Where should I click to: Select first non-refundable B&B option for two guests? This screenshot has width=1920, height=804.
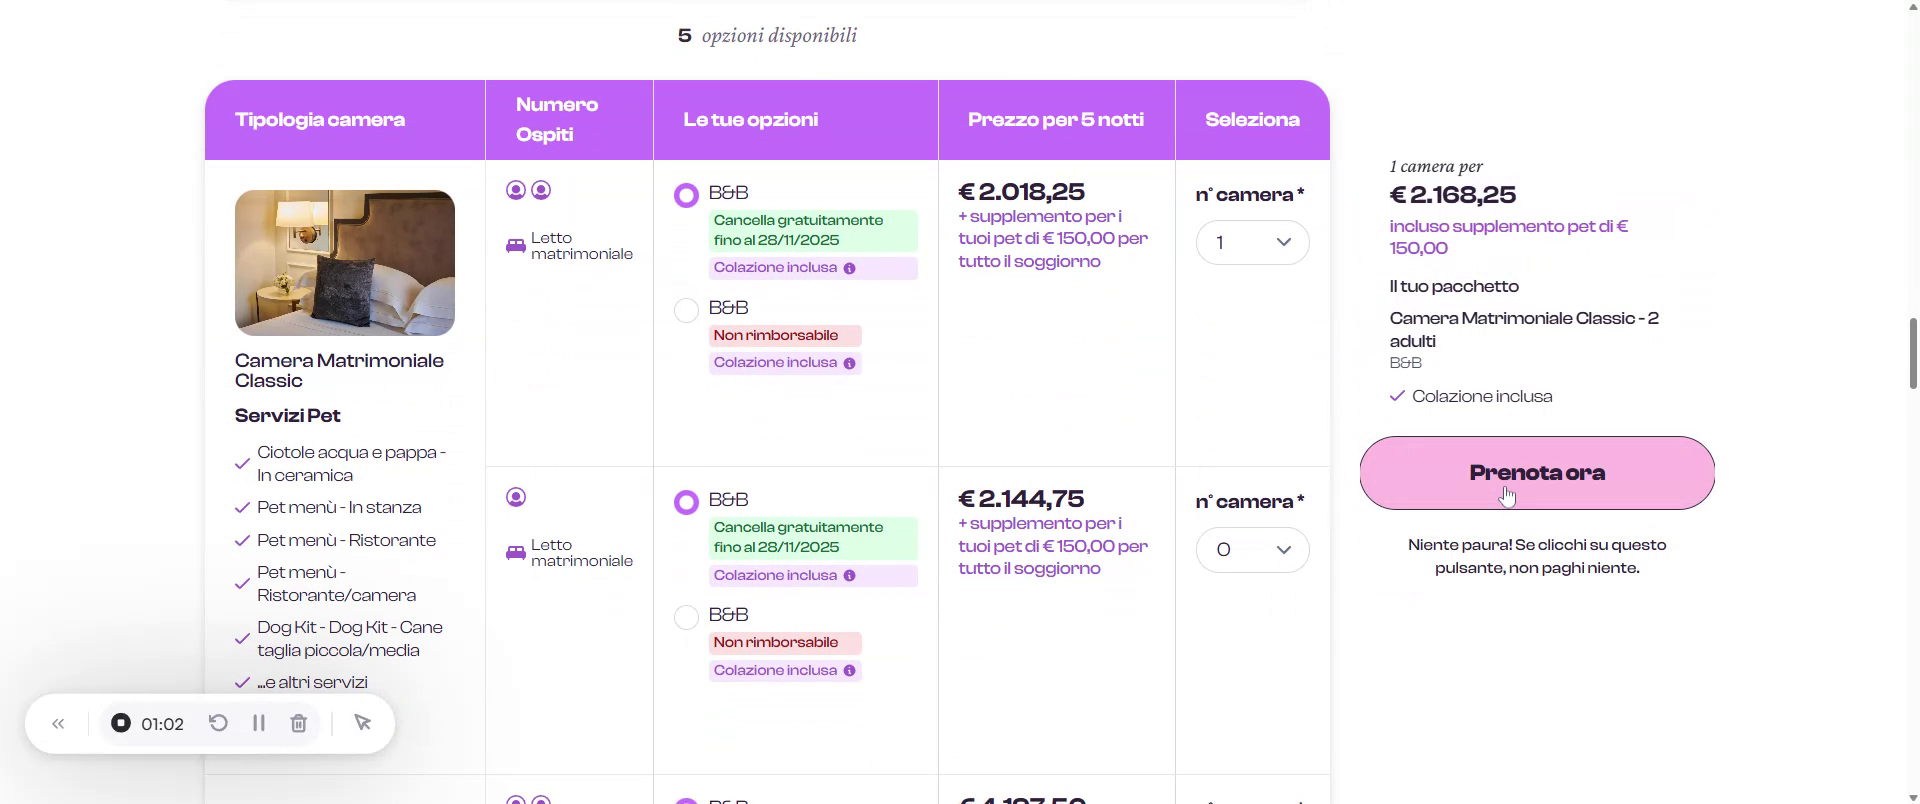tap(686, 311)
